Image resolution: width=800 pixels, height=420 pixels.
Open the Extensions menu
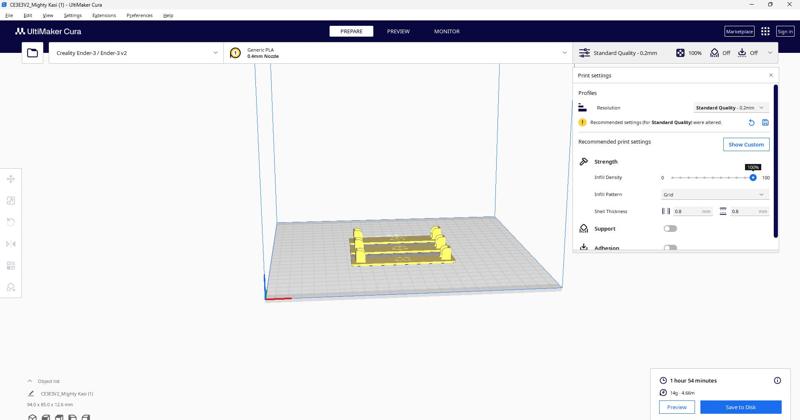(x=104, y=15)
